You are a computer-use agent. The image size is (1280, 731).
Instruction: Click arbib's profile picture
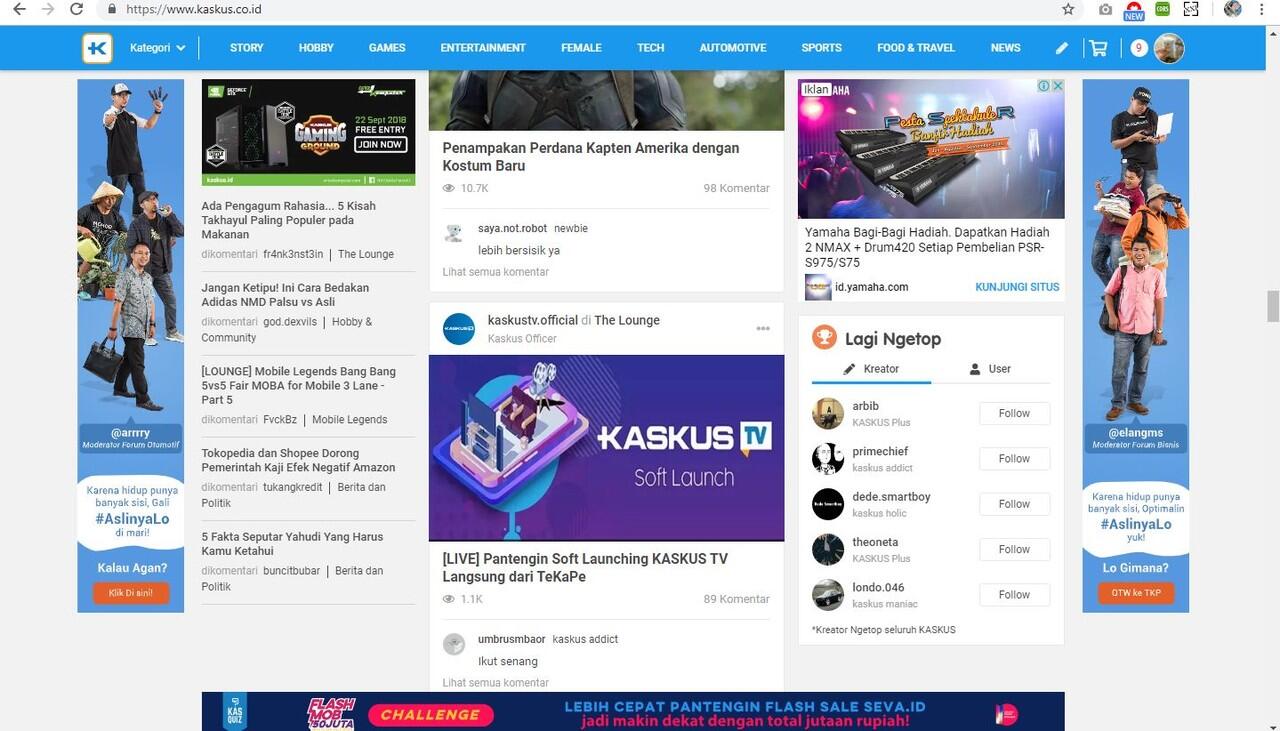pyautogui.click(x=828, y=414)
